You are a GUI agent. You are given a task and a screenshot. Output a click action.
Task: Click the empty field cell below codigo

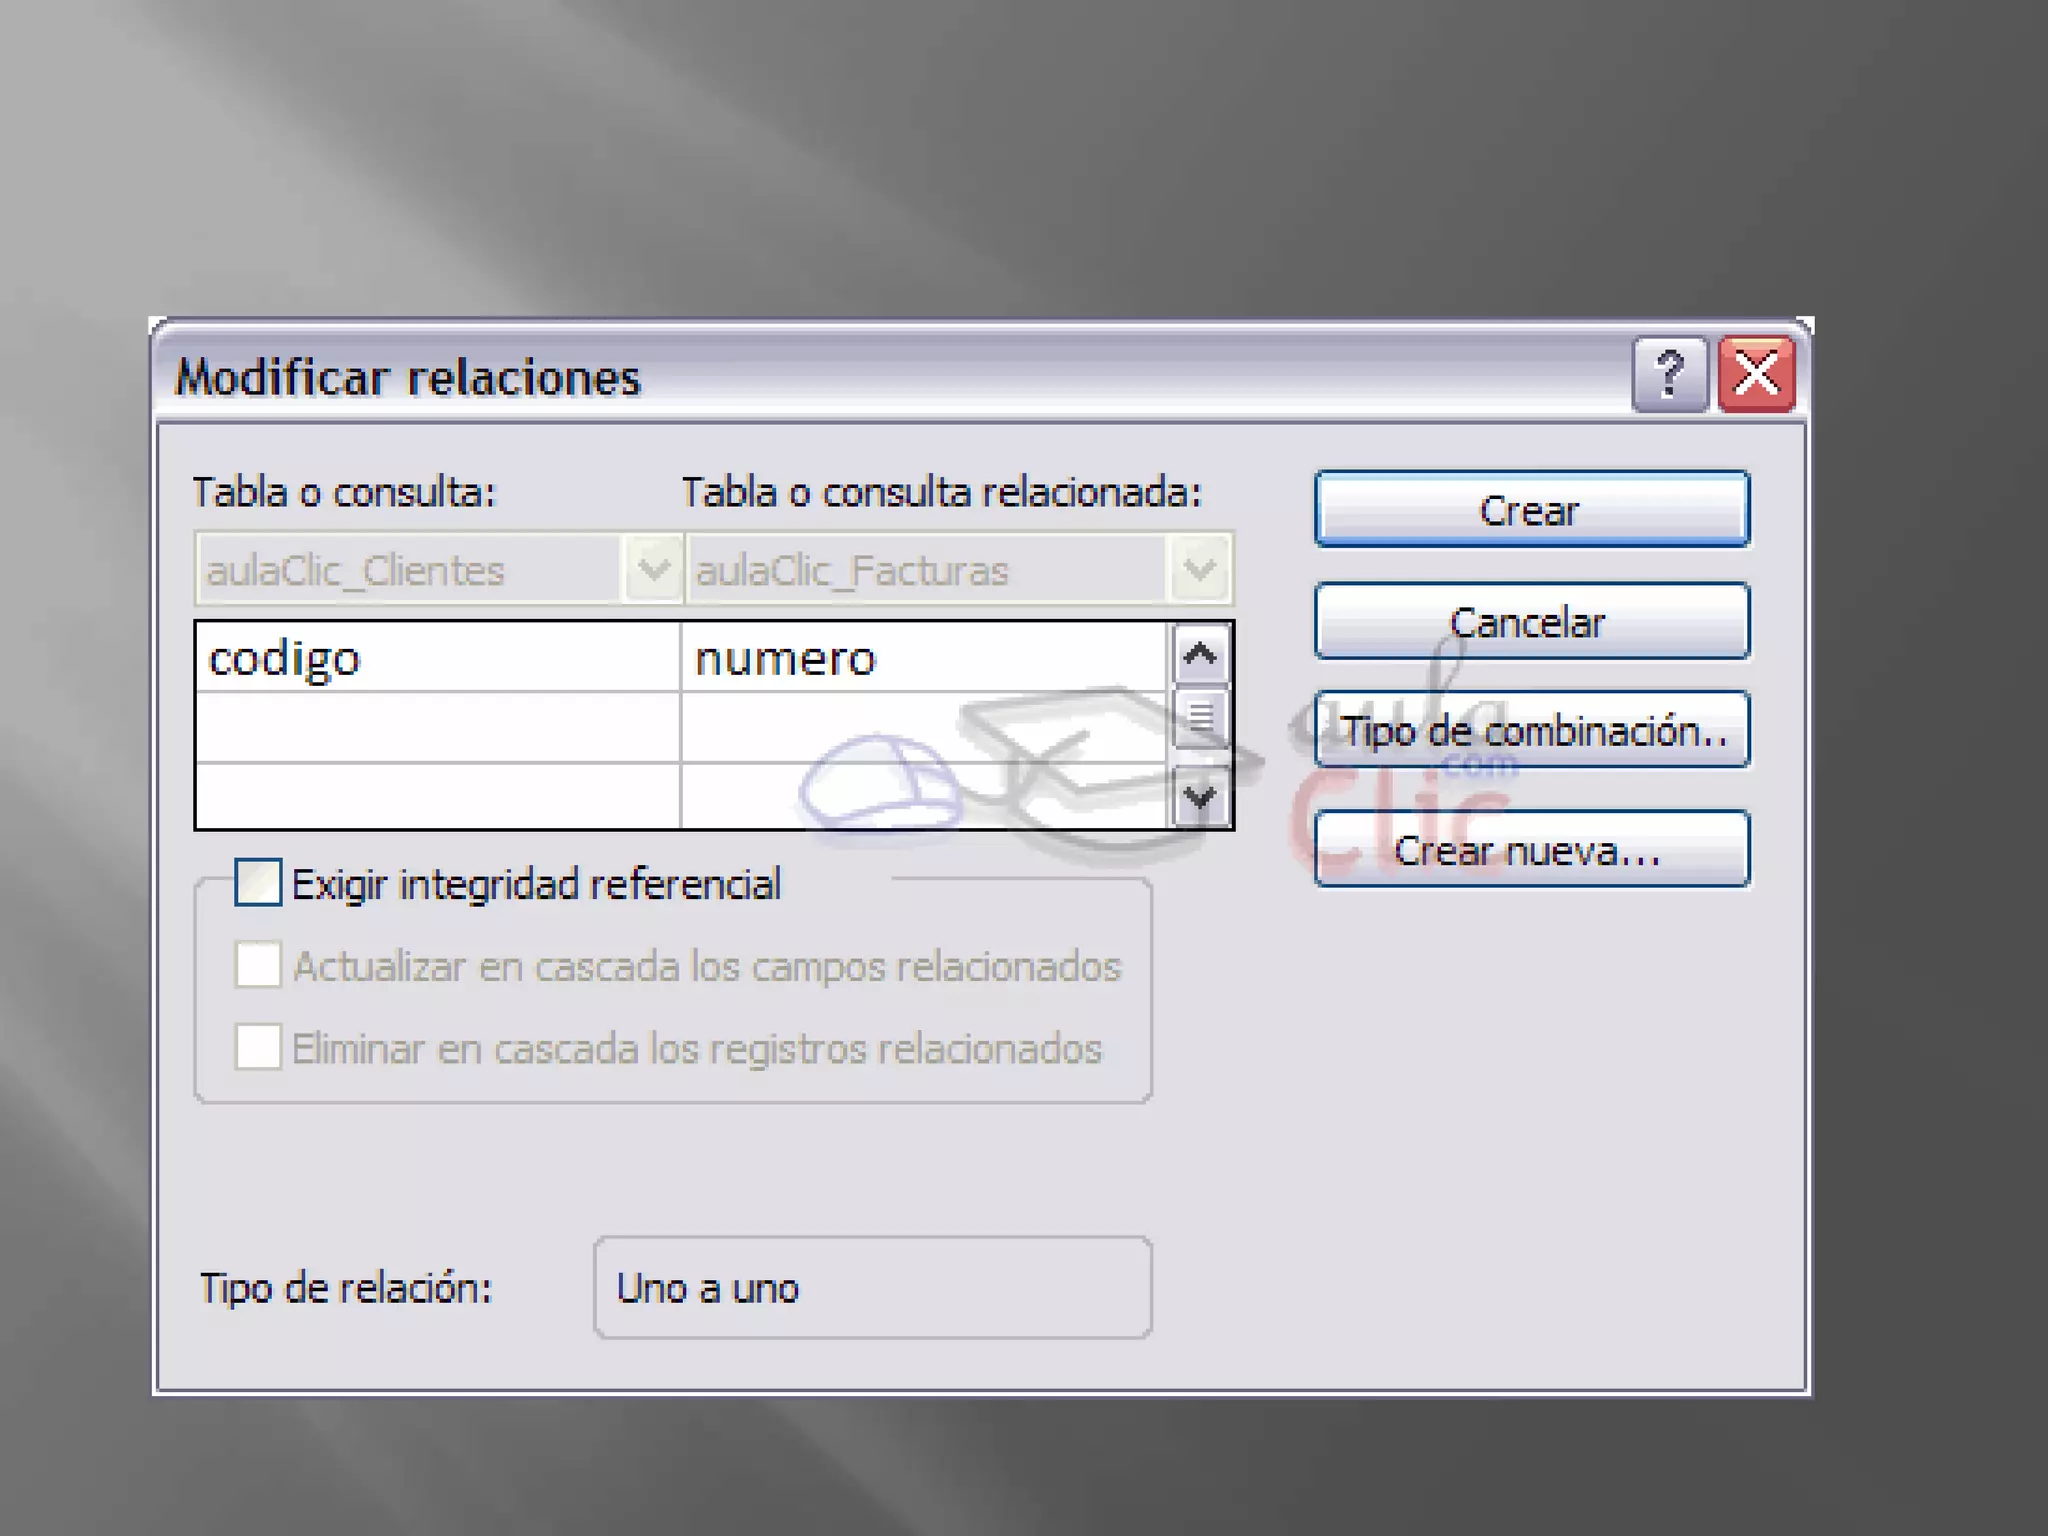click(438, 728)
